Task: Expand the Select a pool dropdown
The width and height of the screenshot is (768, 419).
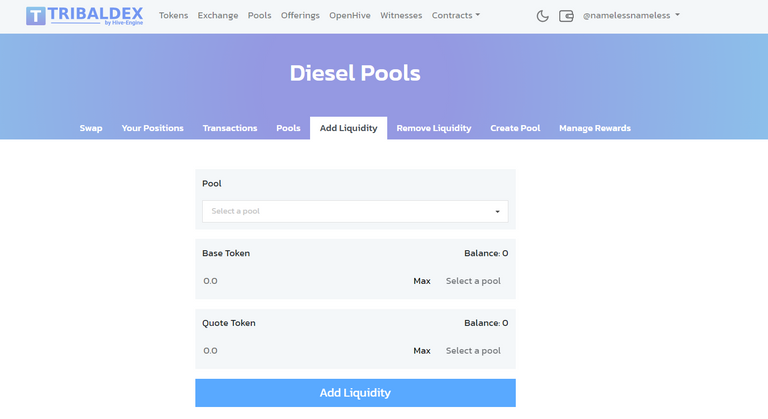Action: (x=355, y=211)
